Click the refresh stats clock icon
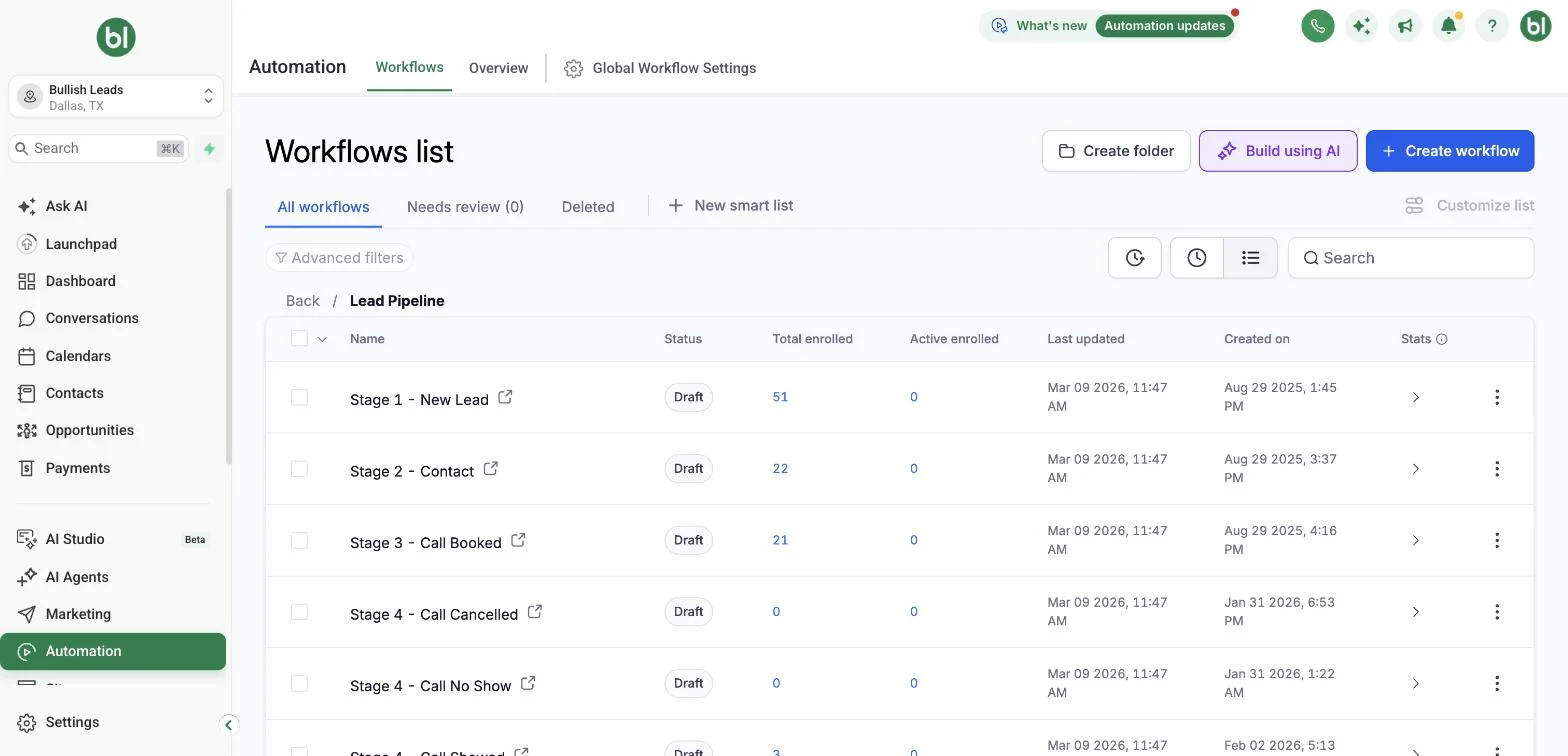The image size is (1568, 756). 1135,258
